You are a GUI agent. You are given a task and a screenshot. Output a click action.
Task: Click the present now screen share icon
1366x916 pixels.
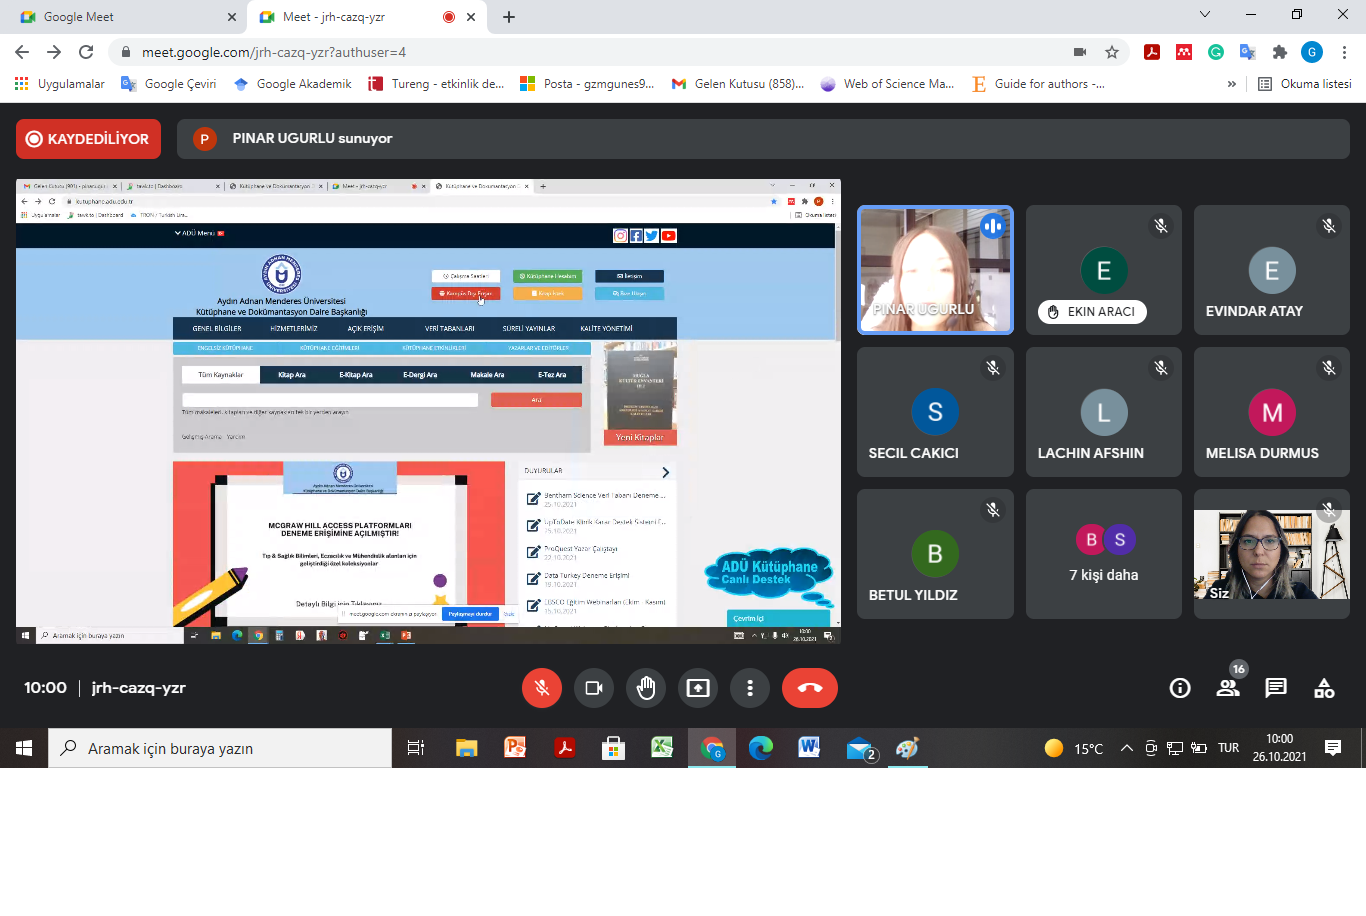[698, 688]
